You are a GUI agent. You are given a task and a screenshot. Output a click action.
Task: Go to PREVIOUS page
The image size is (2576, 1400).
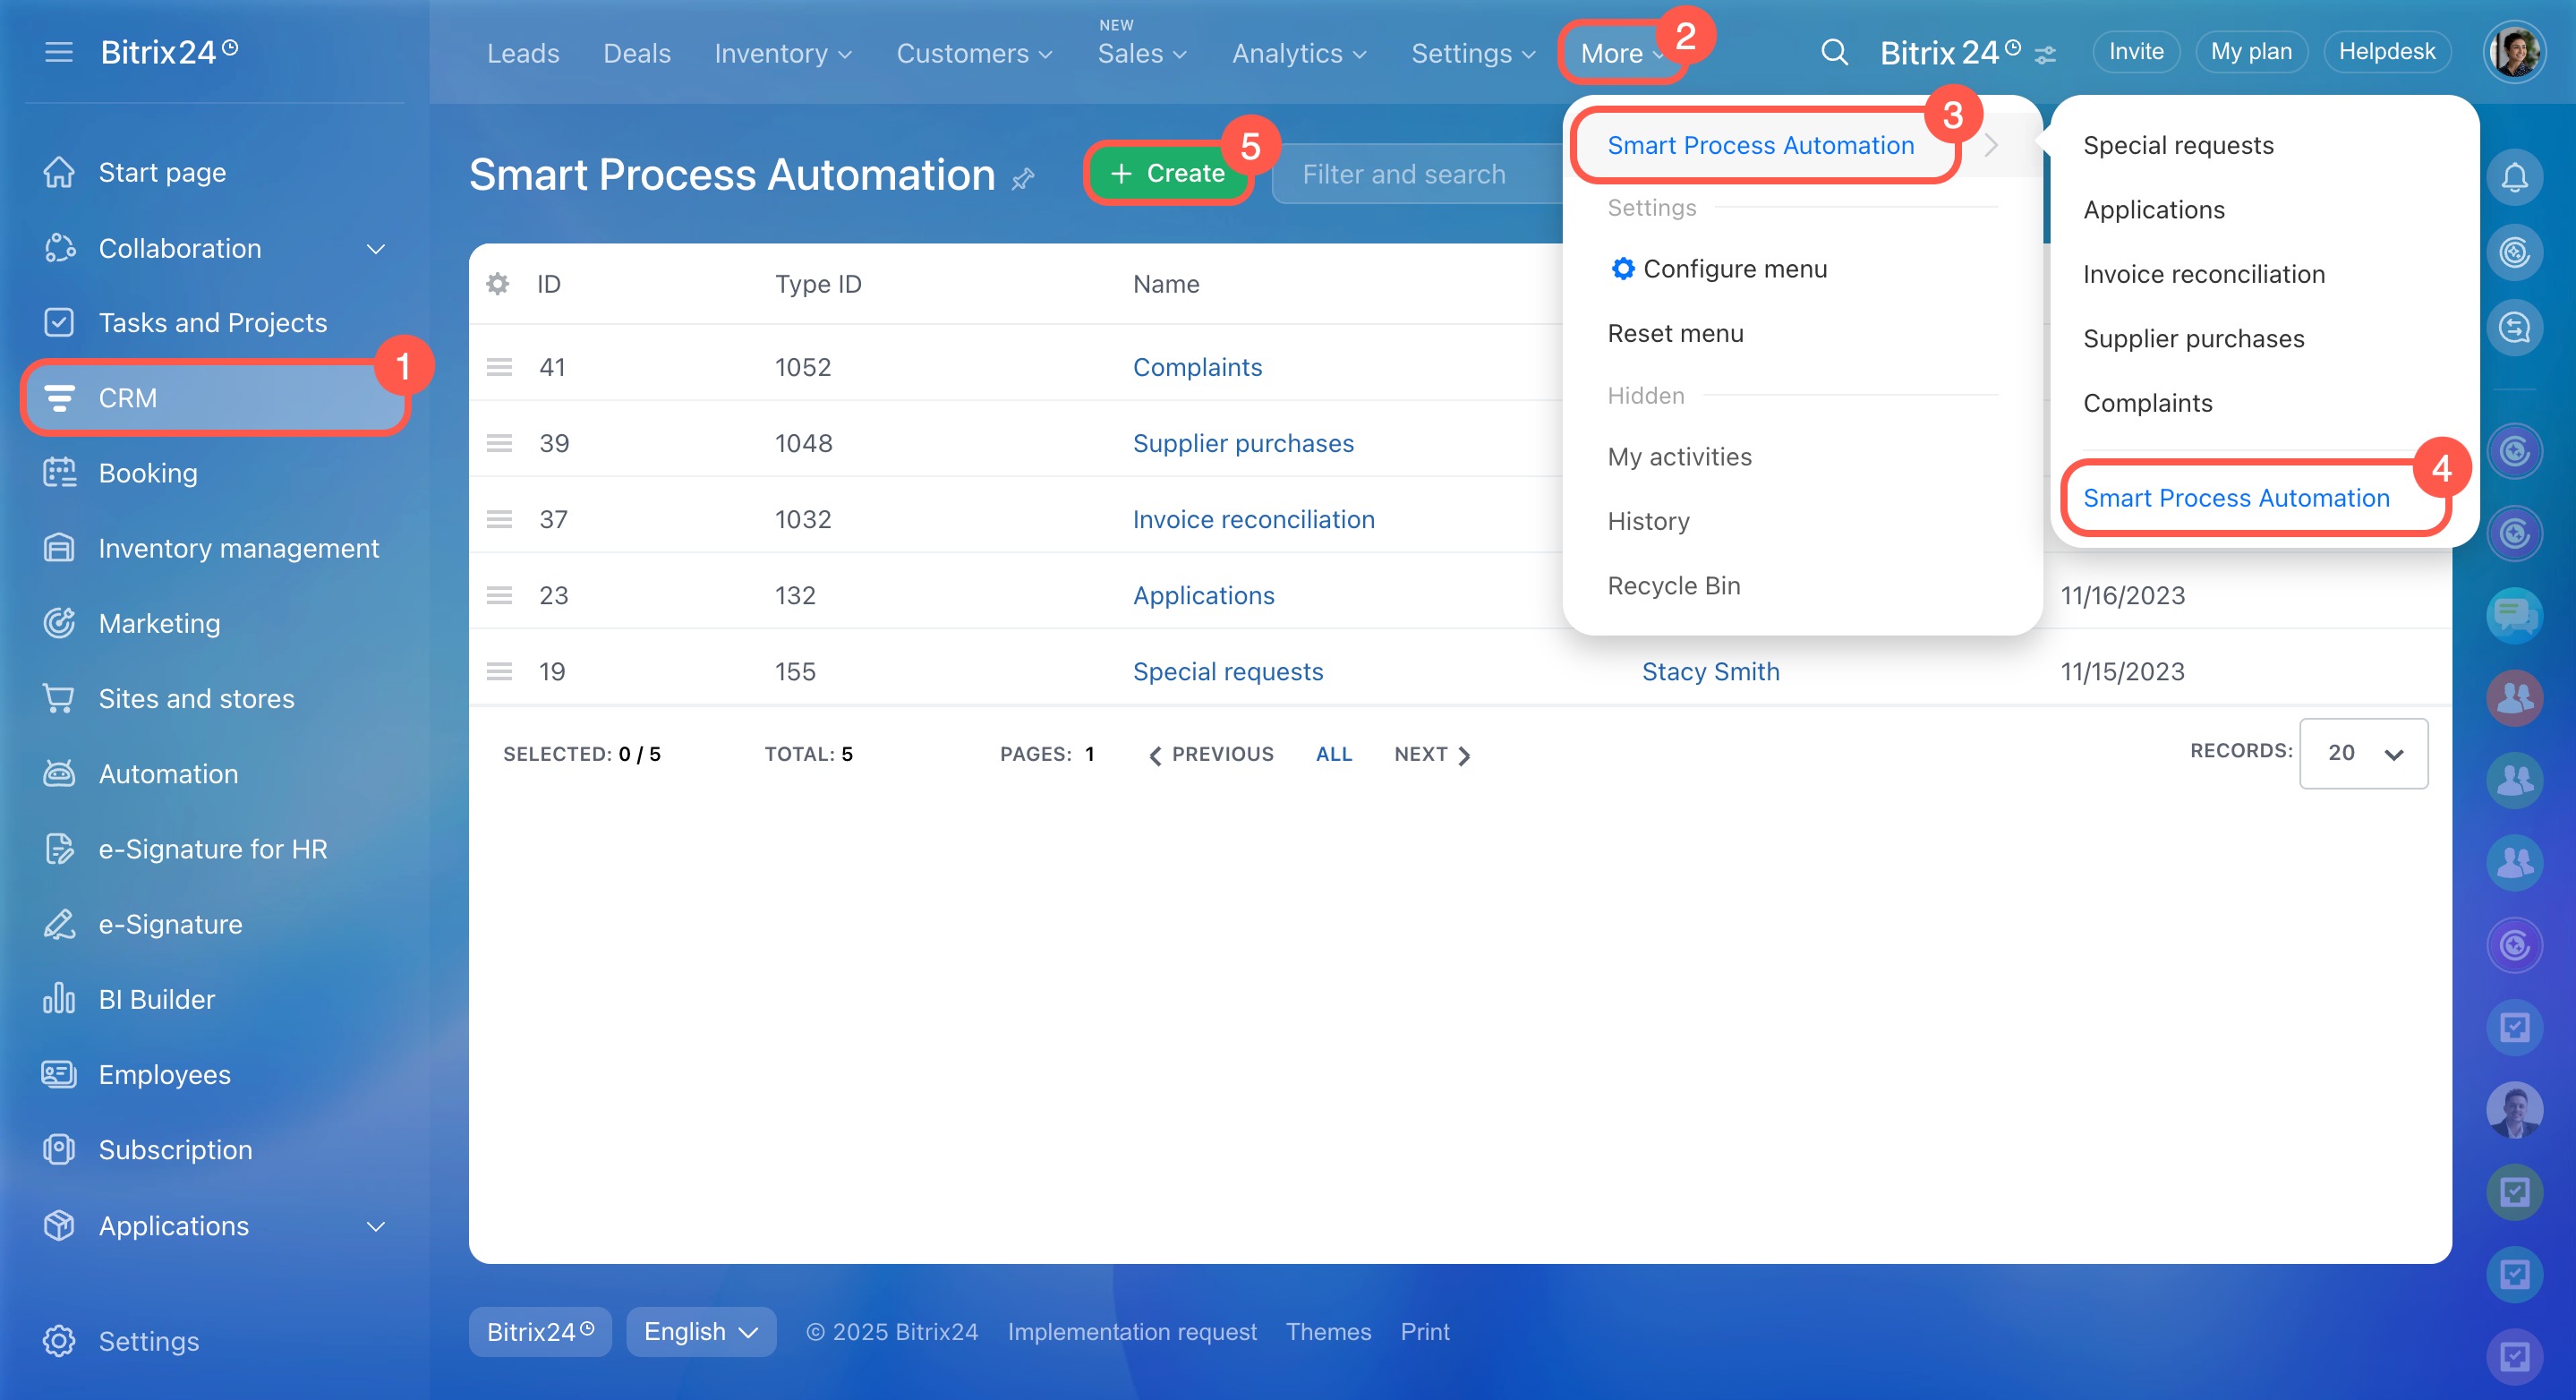(x=1211, y=754)
